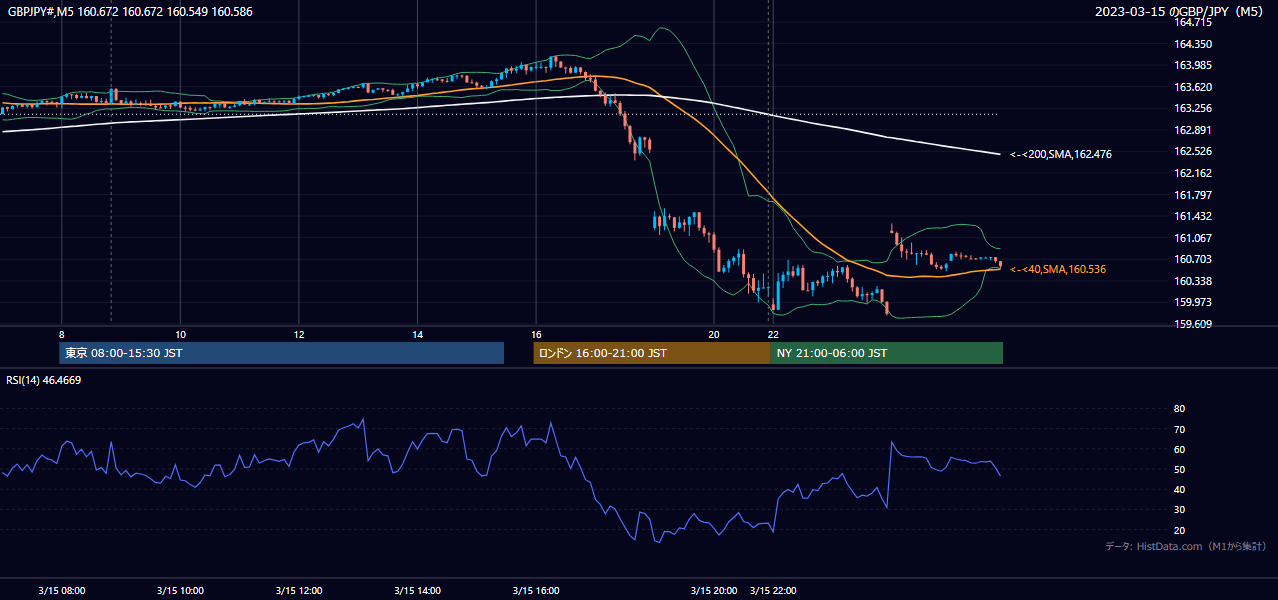Click the '3/15 14:00' bottom time label
This screenshot has height=600, width=1278.
(x=417, y=590)
